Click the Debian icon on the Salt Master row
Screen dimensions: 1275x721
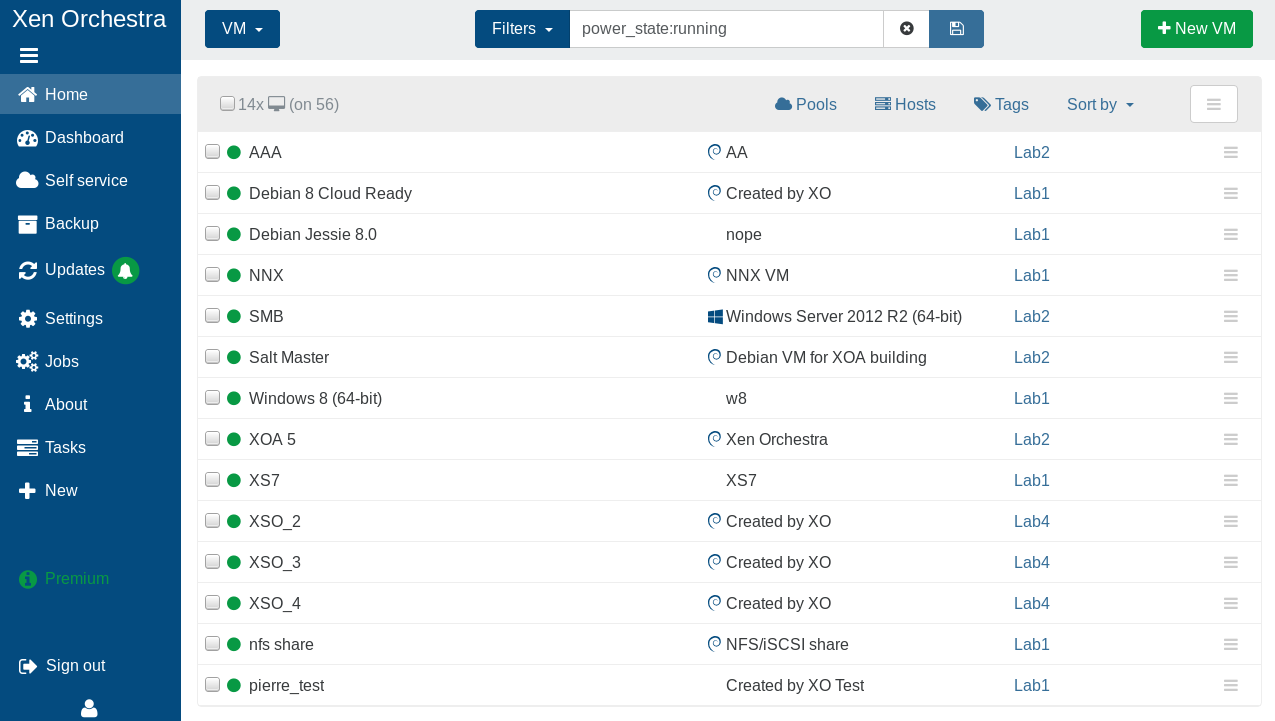[x=714, y=357]
